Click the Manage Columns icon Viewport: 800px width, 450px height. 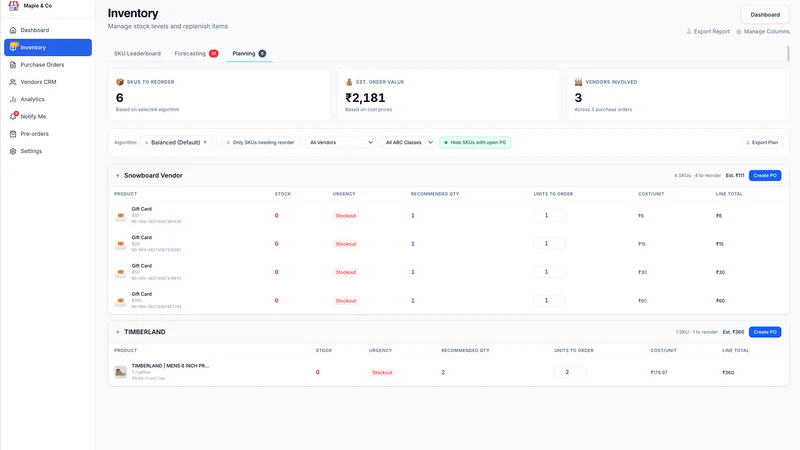(739, 32)
